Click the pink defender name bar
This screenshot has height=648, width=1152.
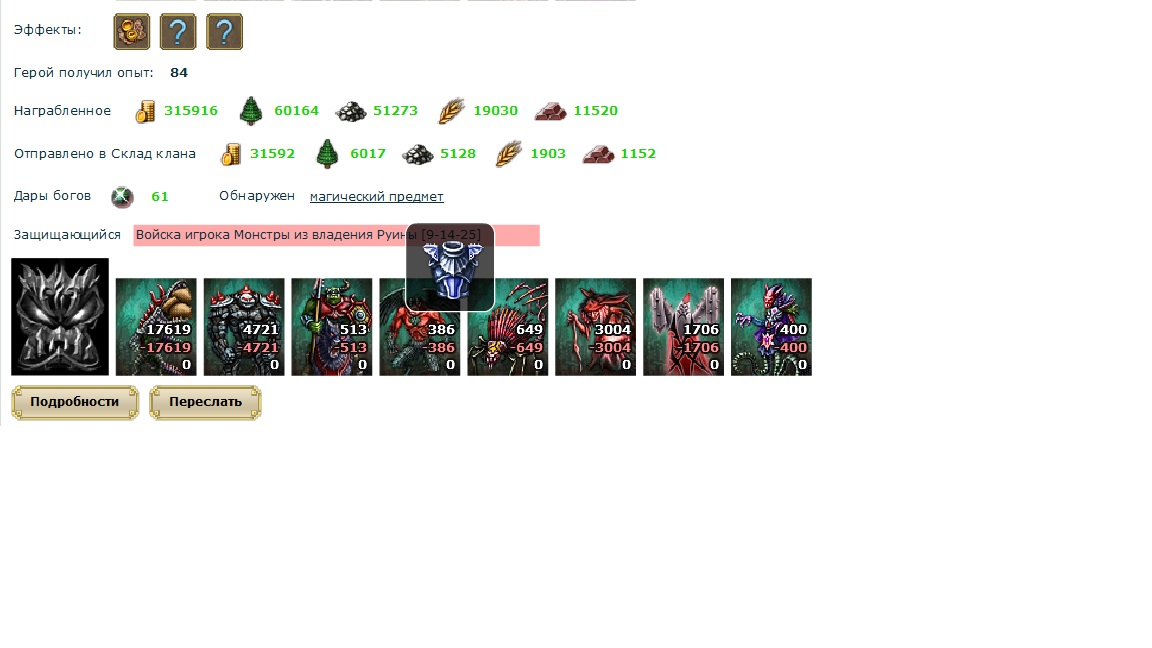336,235
